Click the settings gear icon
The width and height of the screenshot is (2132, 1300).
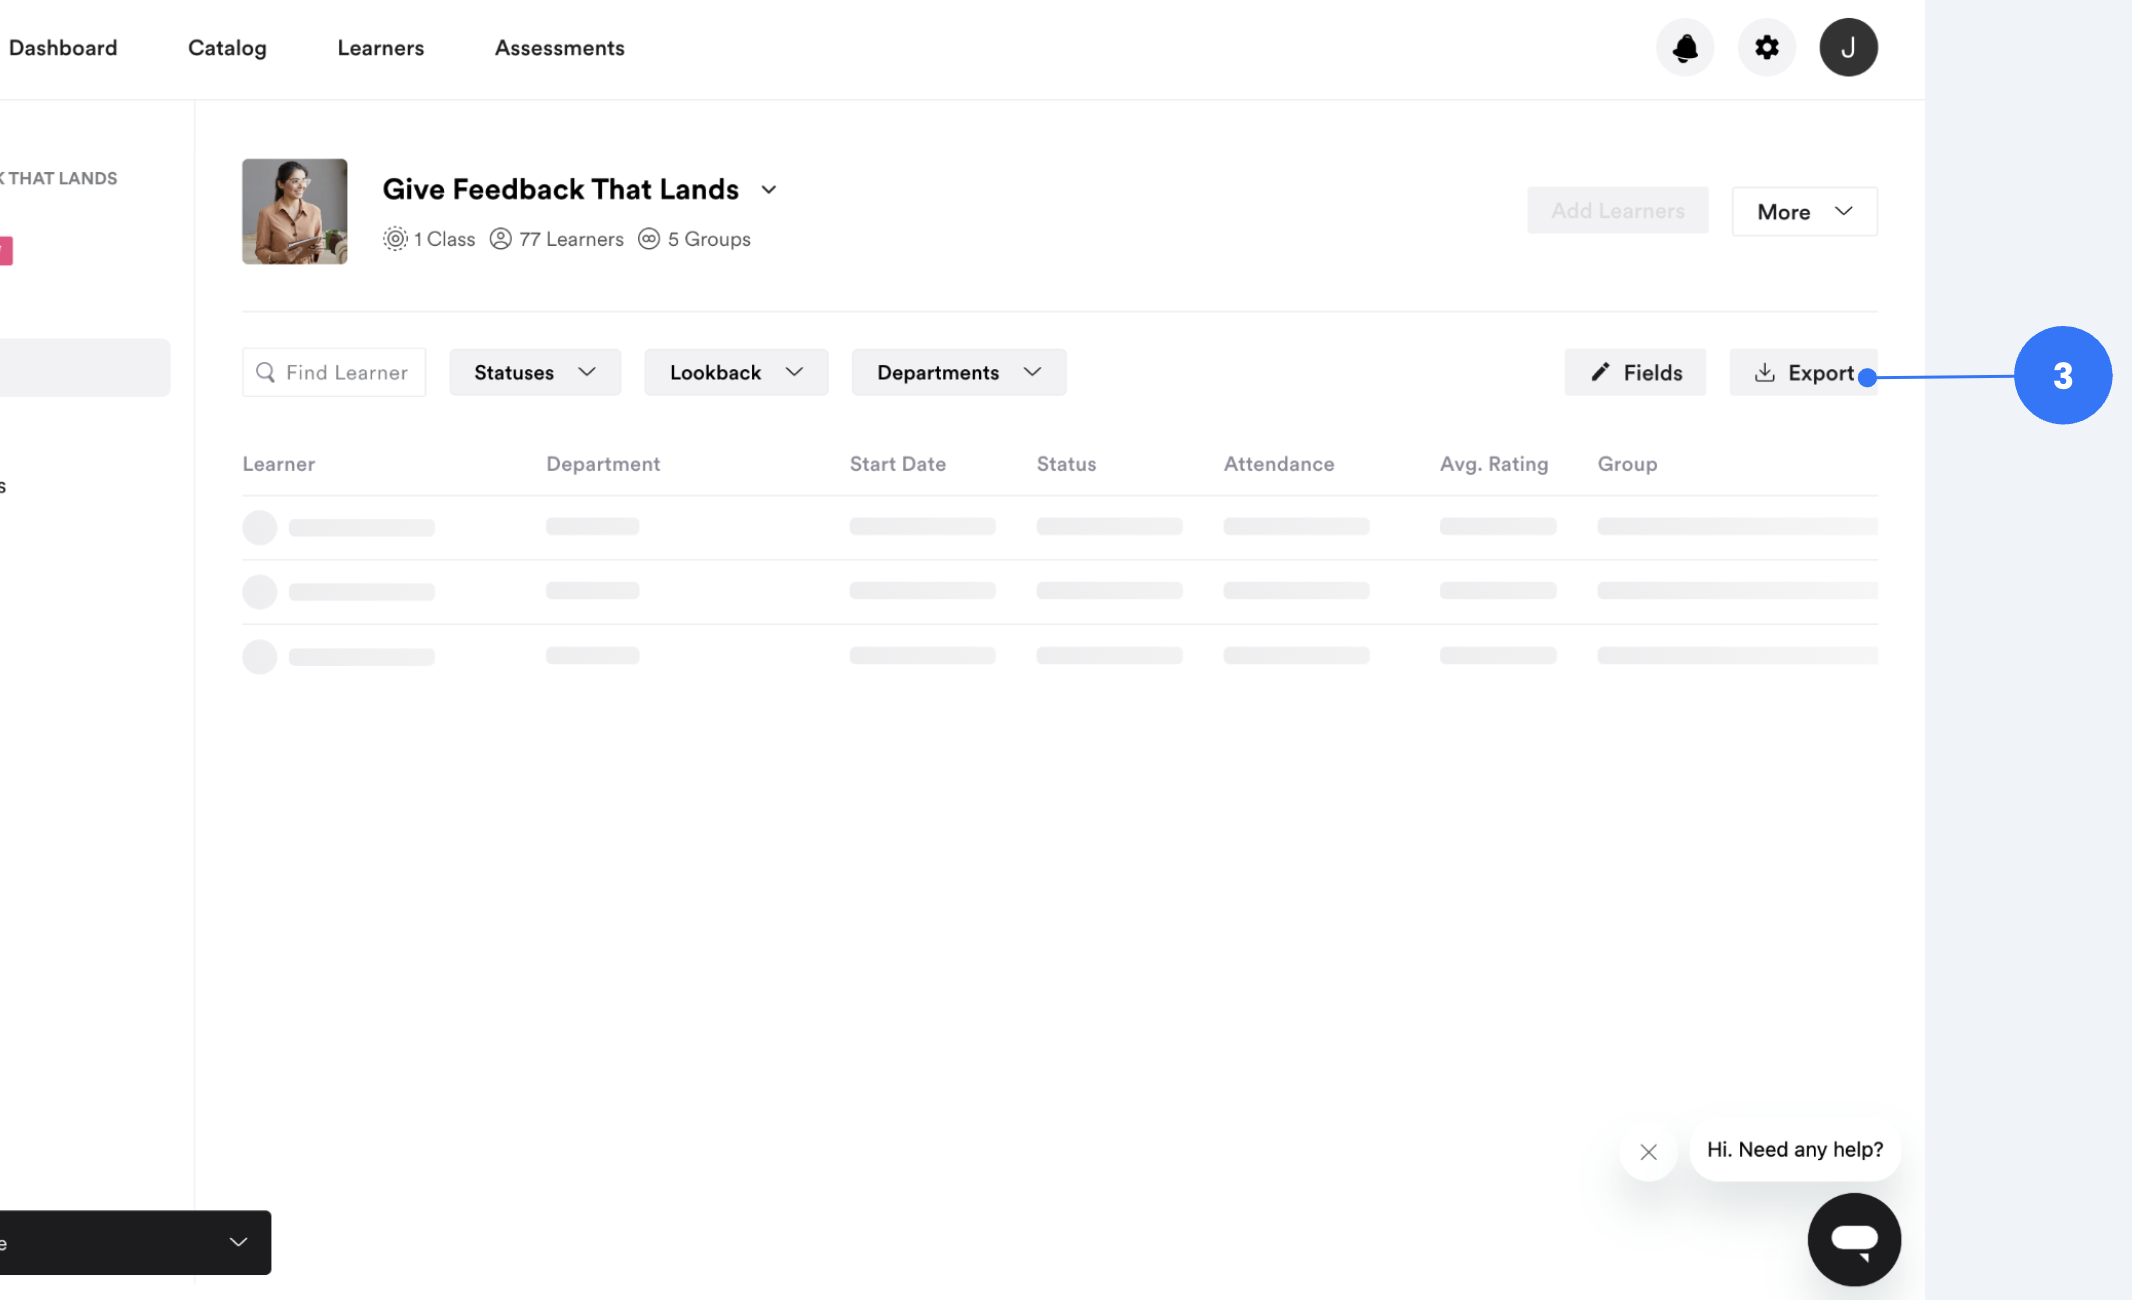pos(1767,47)
